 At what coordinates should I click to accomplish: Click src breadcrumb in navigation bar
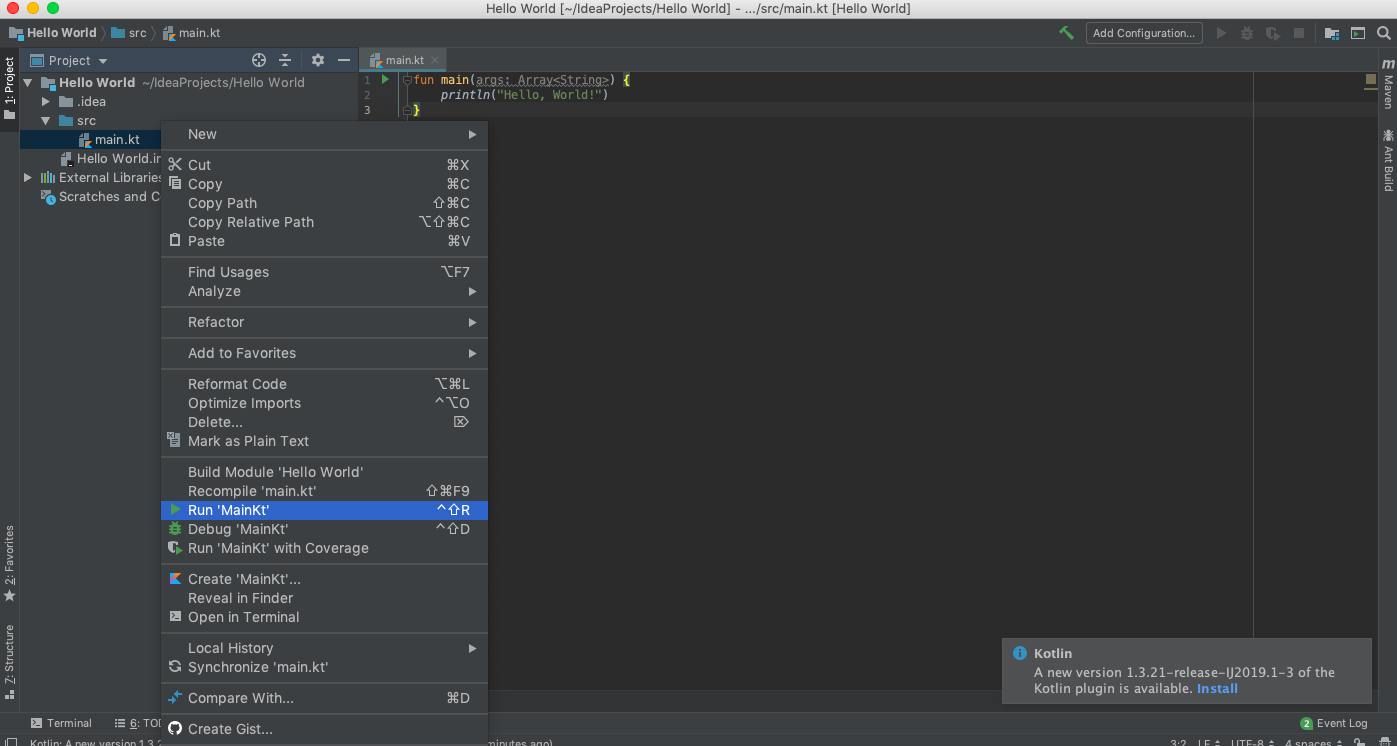pos(129,33)
